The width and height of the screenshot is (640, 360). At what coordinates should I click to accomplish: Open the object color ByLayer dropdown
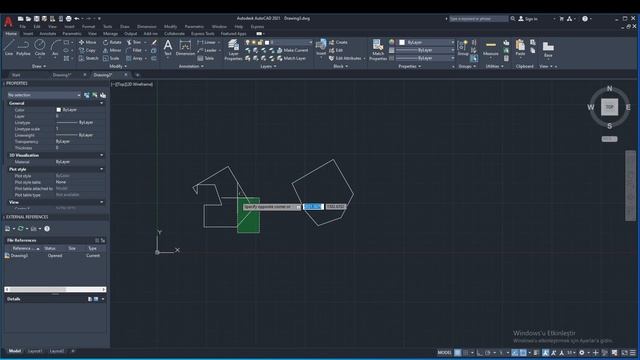click(x=427, y=42)
